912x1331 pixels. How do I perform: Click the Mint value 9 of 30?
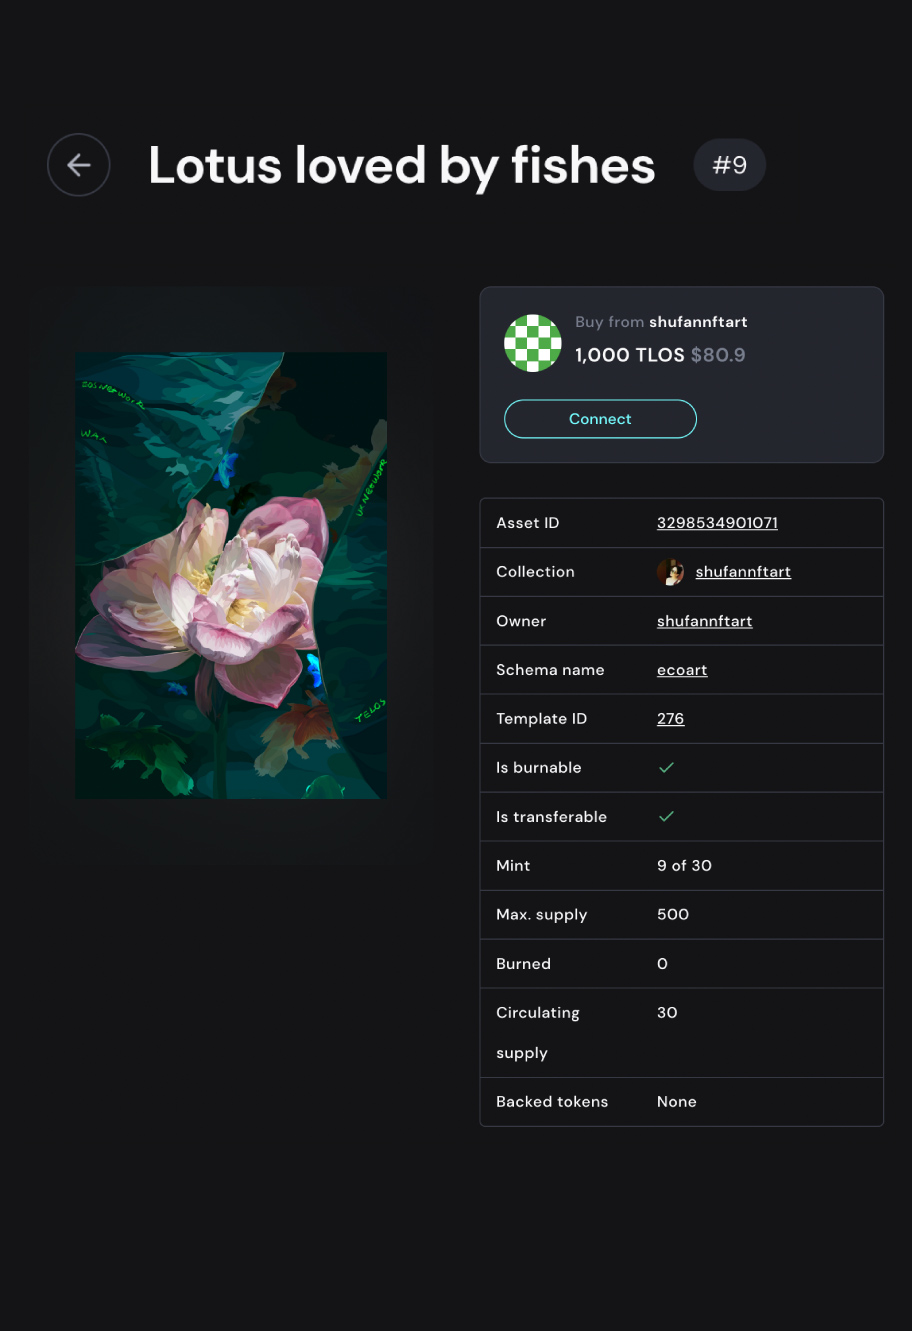click(x=684, y=866)
